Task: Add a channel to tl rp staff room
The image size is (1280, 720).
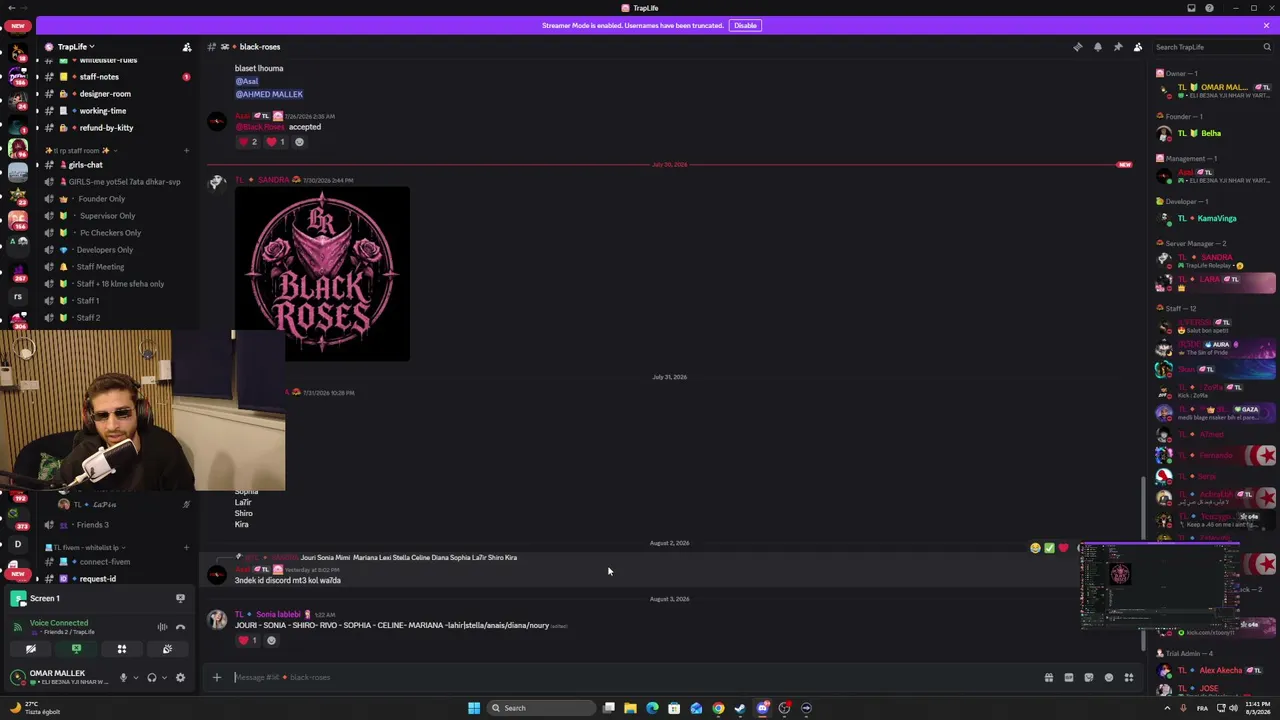Action: pos(186,150)
